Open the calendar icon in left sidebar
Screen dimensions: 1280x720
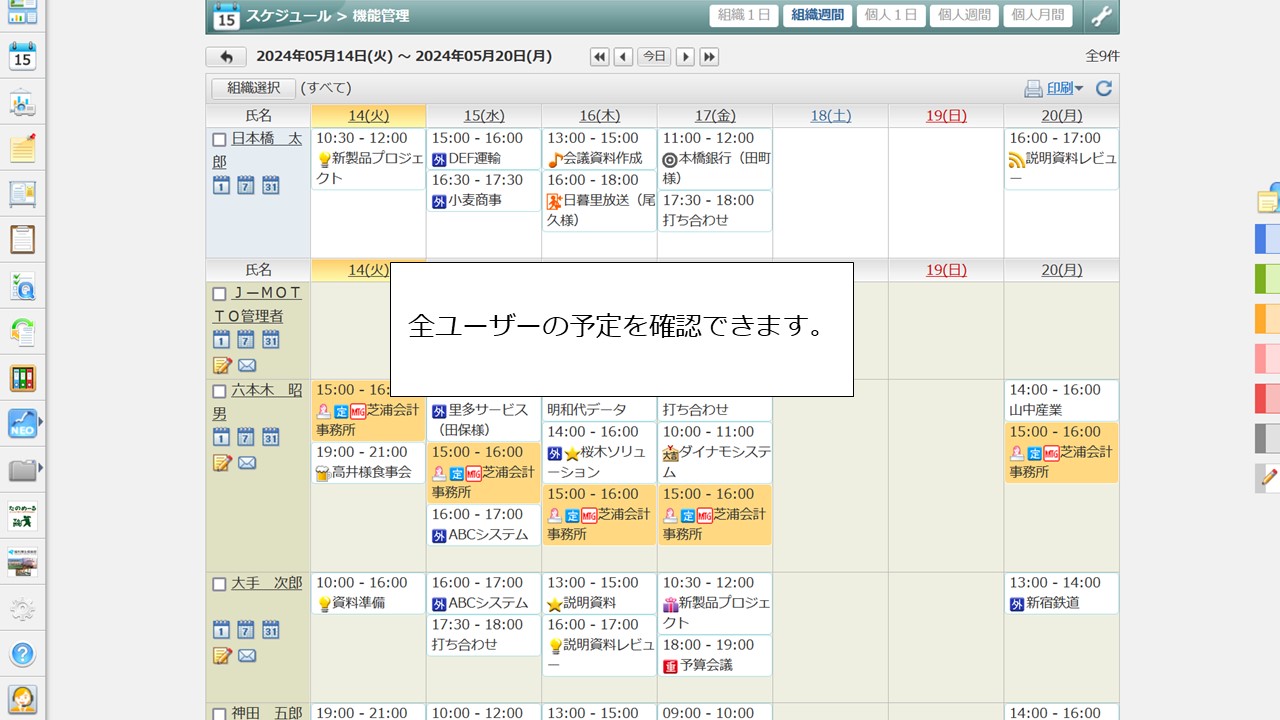[22, 56]
